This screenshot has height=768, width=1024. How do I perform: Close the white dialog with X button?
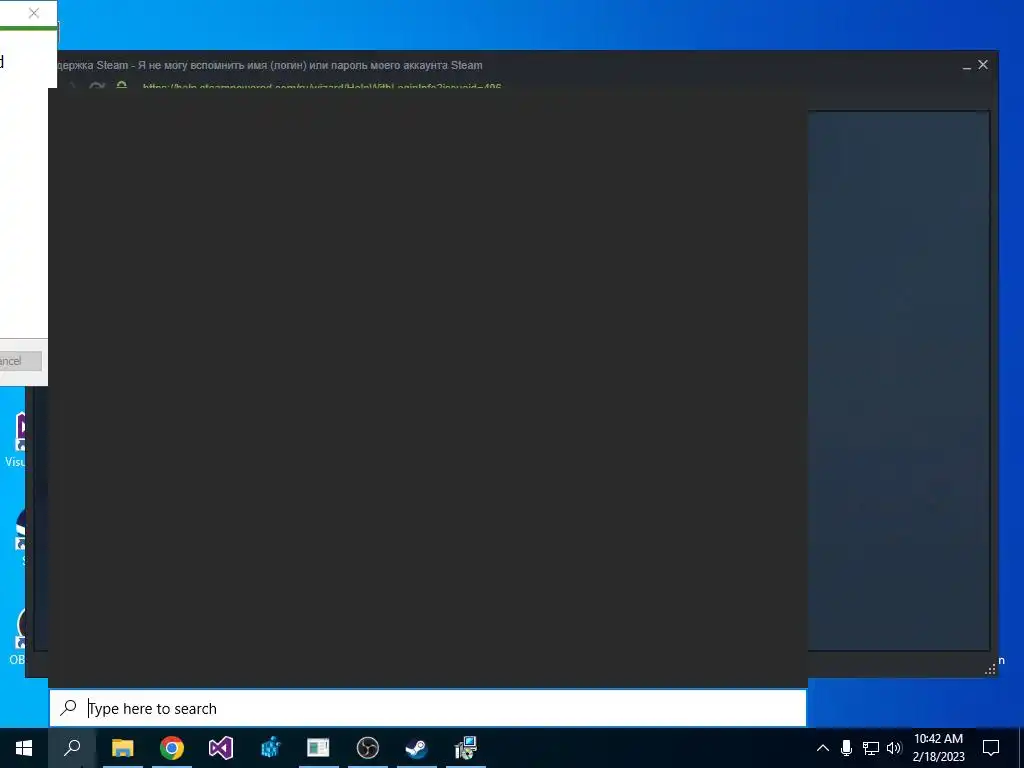pyautogui.click(x=34, y=13)
